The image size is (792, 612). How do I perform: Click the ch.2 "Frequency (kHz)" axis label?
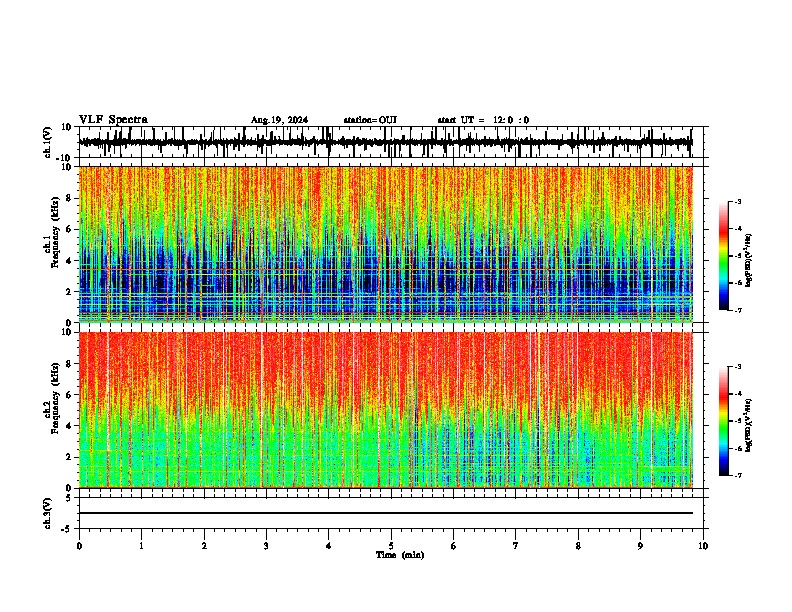tap(56, 398)
